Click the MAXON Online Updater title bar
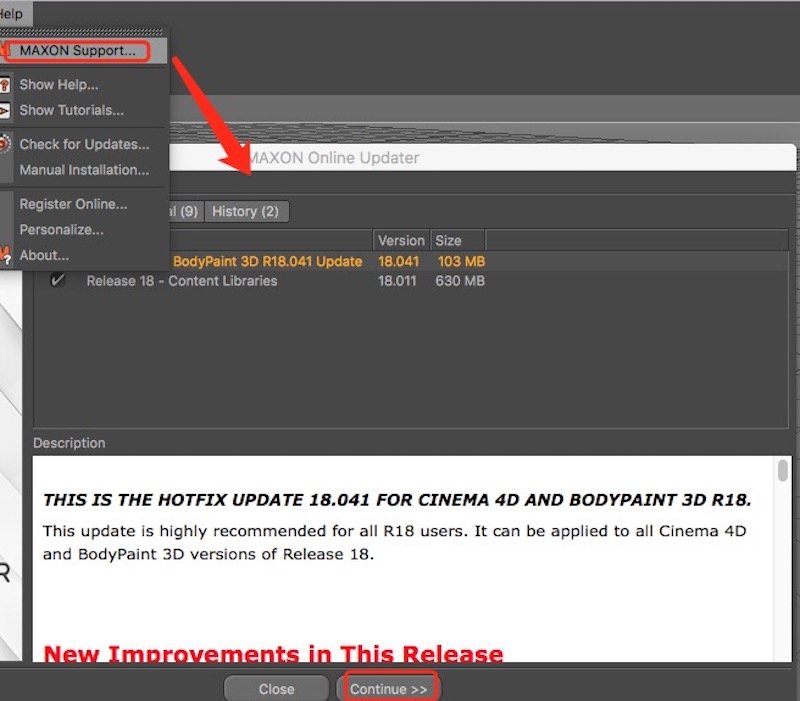 [x=482, y=158]
